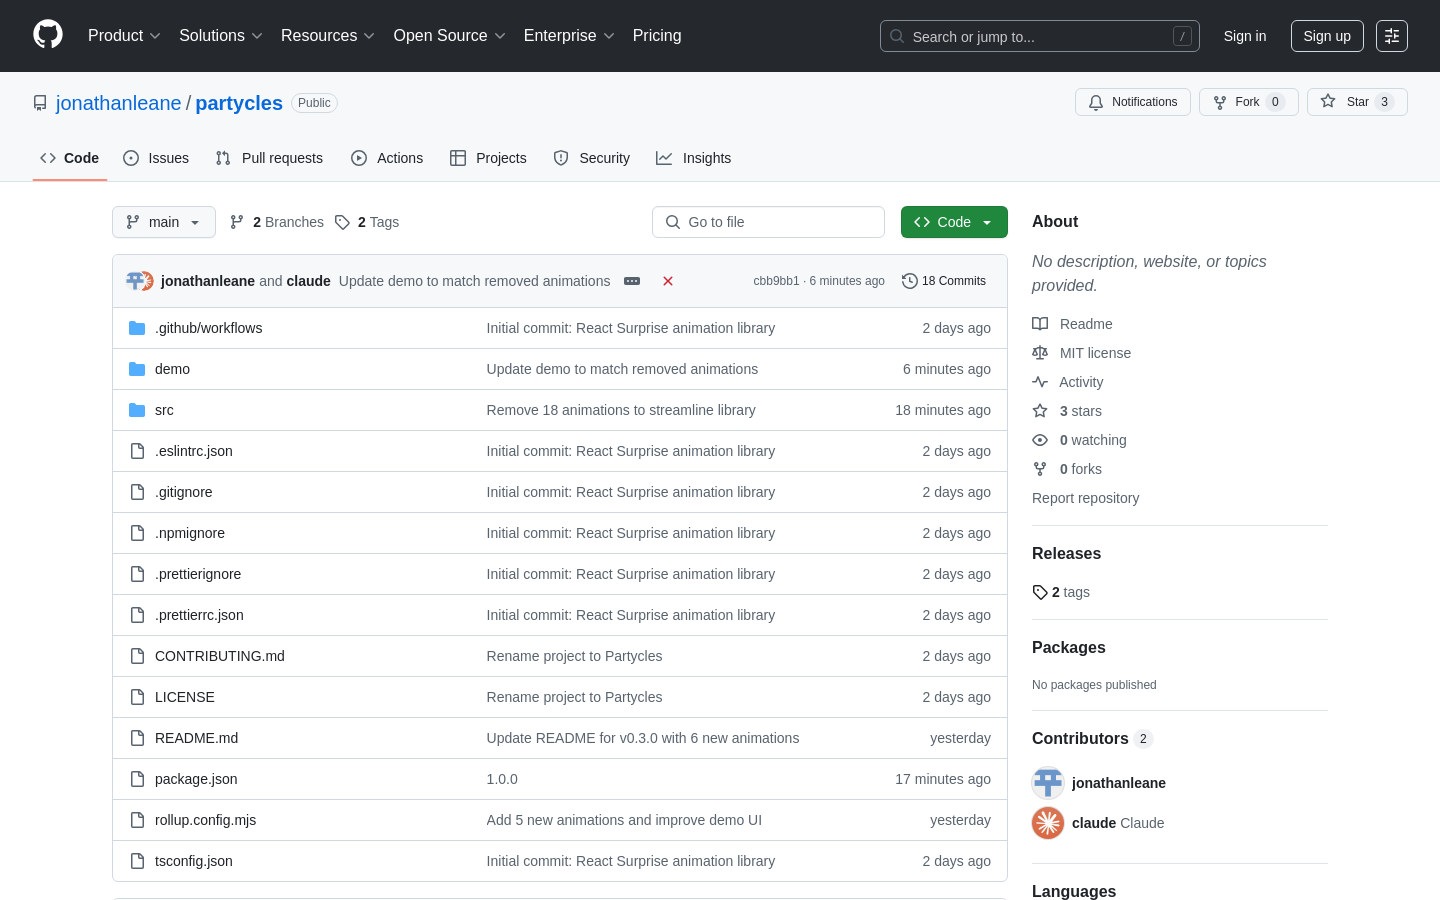Open the claude contributor avatar
Screen dimensions: 1440x900
(x=1048, y=823)
